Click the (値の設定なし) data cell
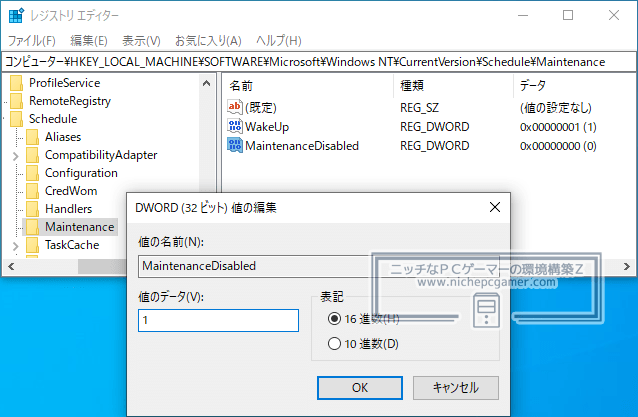This screenshot has height=417, width=638. (555, 108)
